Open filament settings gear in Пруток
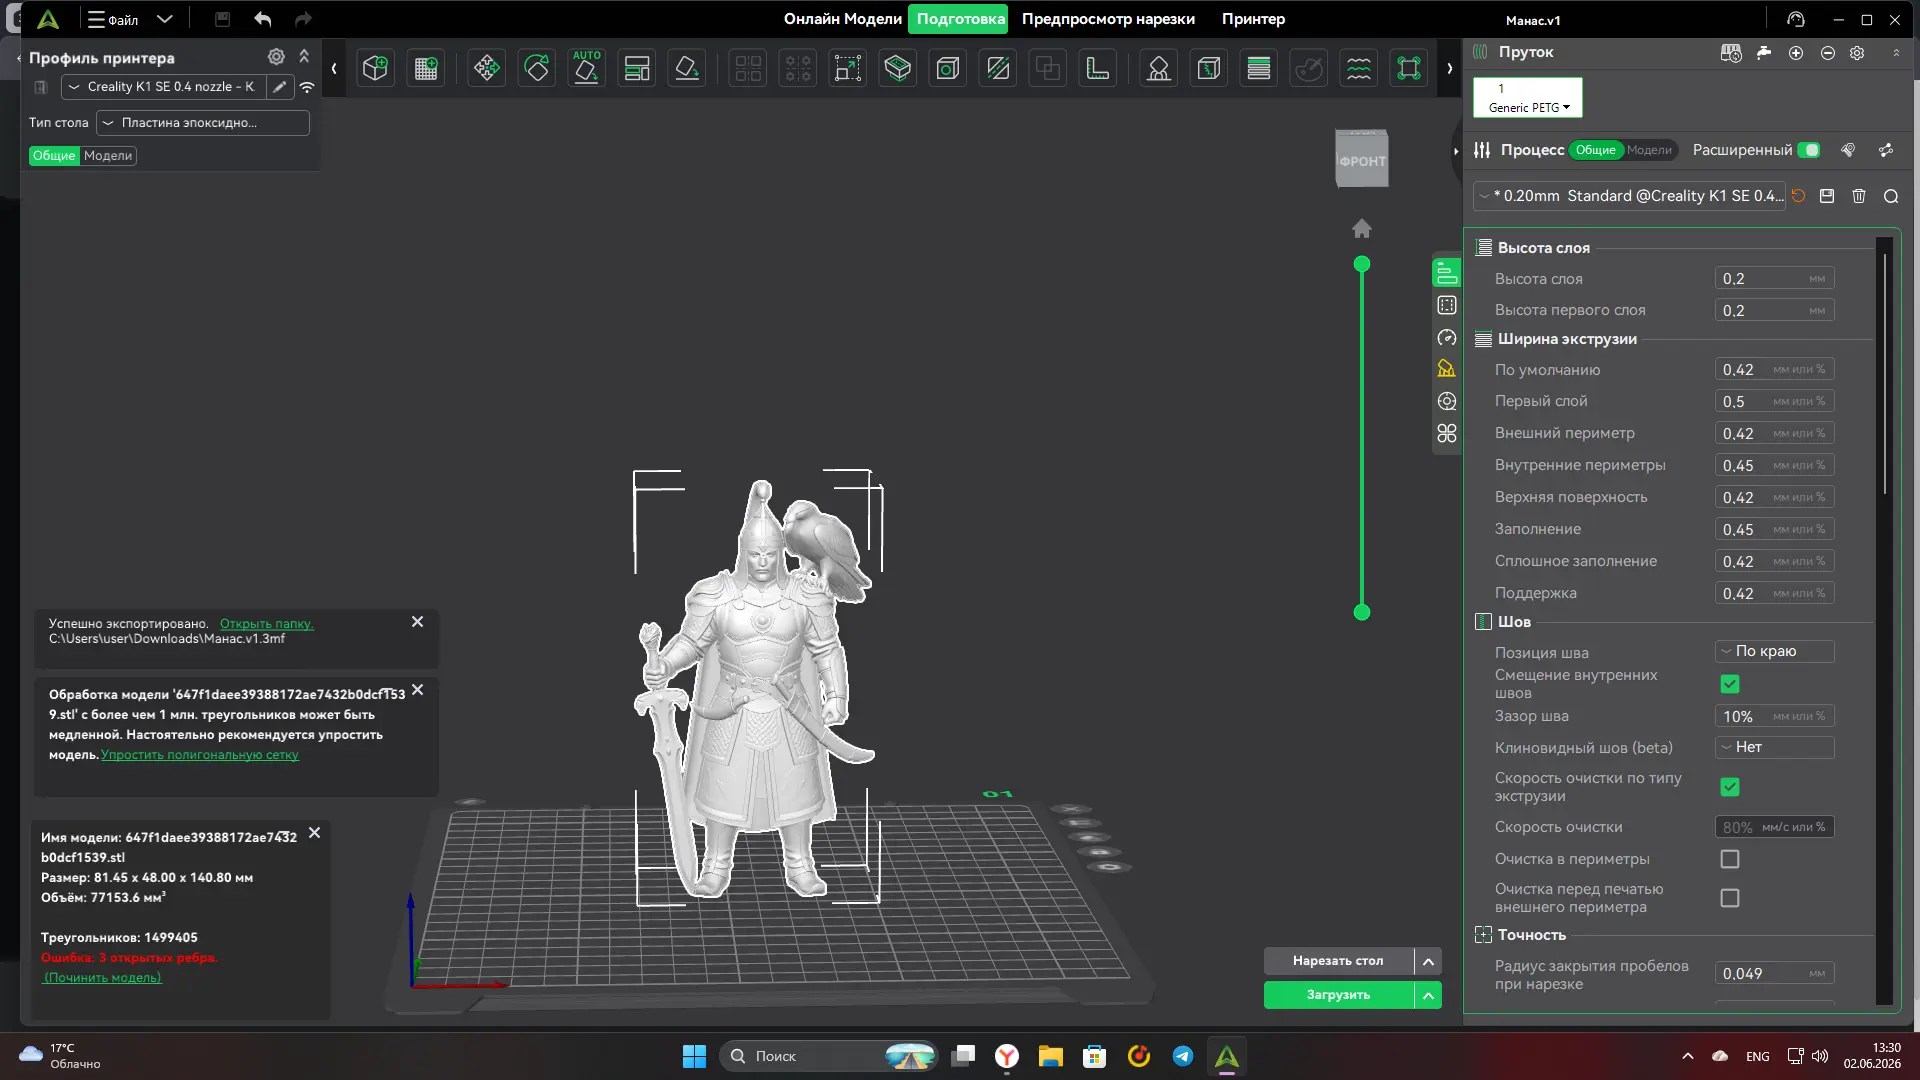 (1857, 53)
